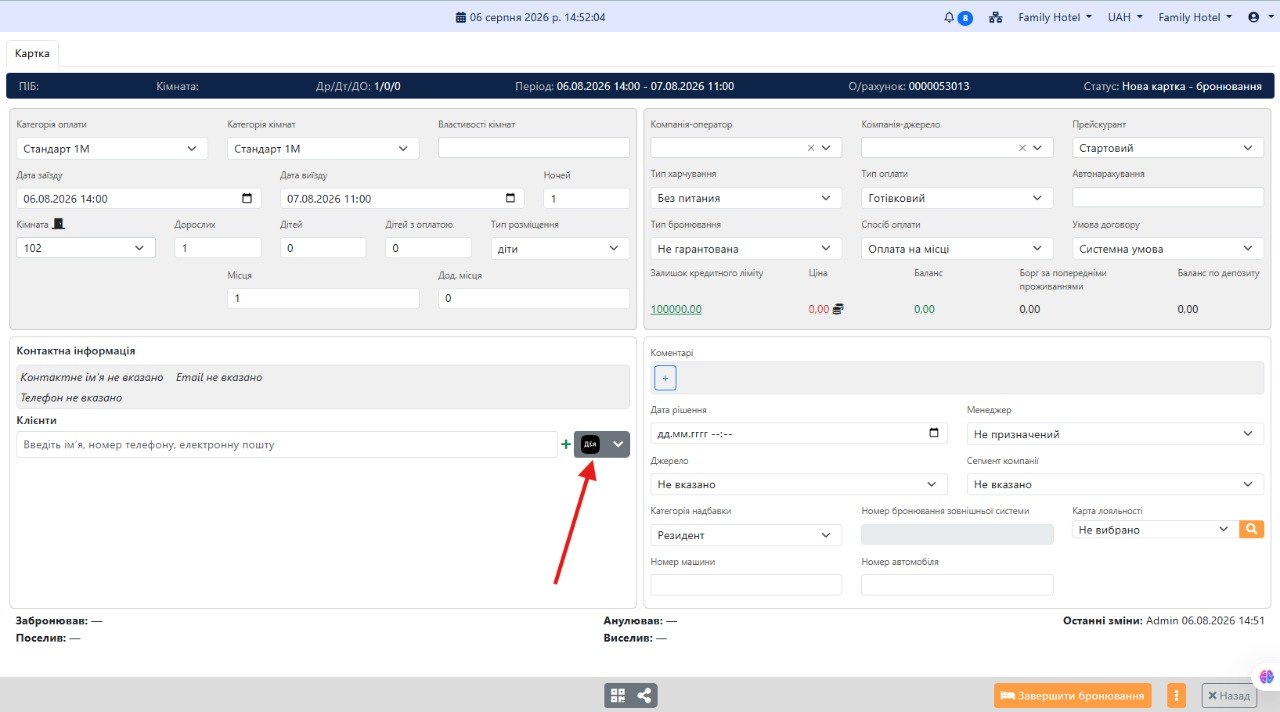Click the Дорослих input field
Image resolution: width=1280 pixels, height=712 pixels.
(x=218, y=247)
